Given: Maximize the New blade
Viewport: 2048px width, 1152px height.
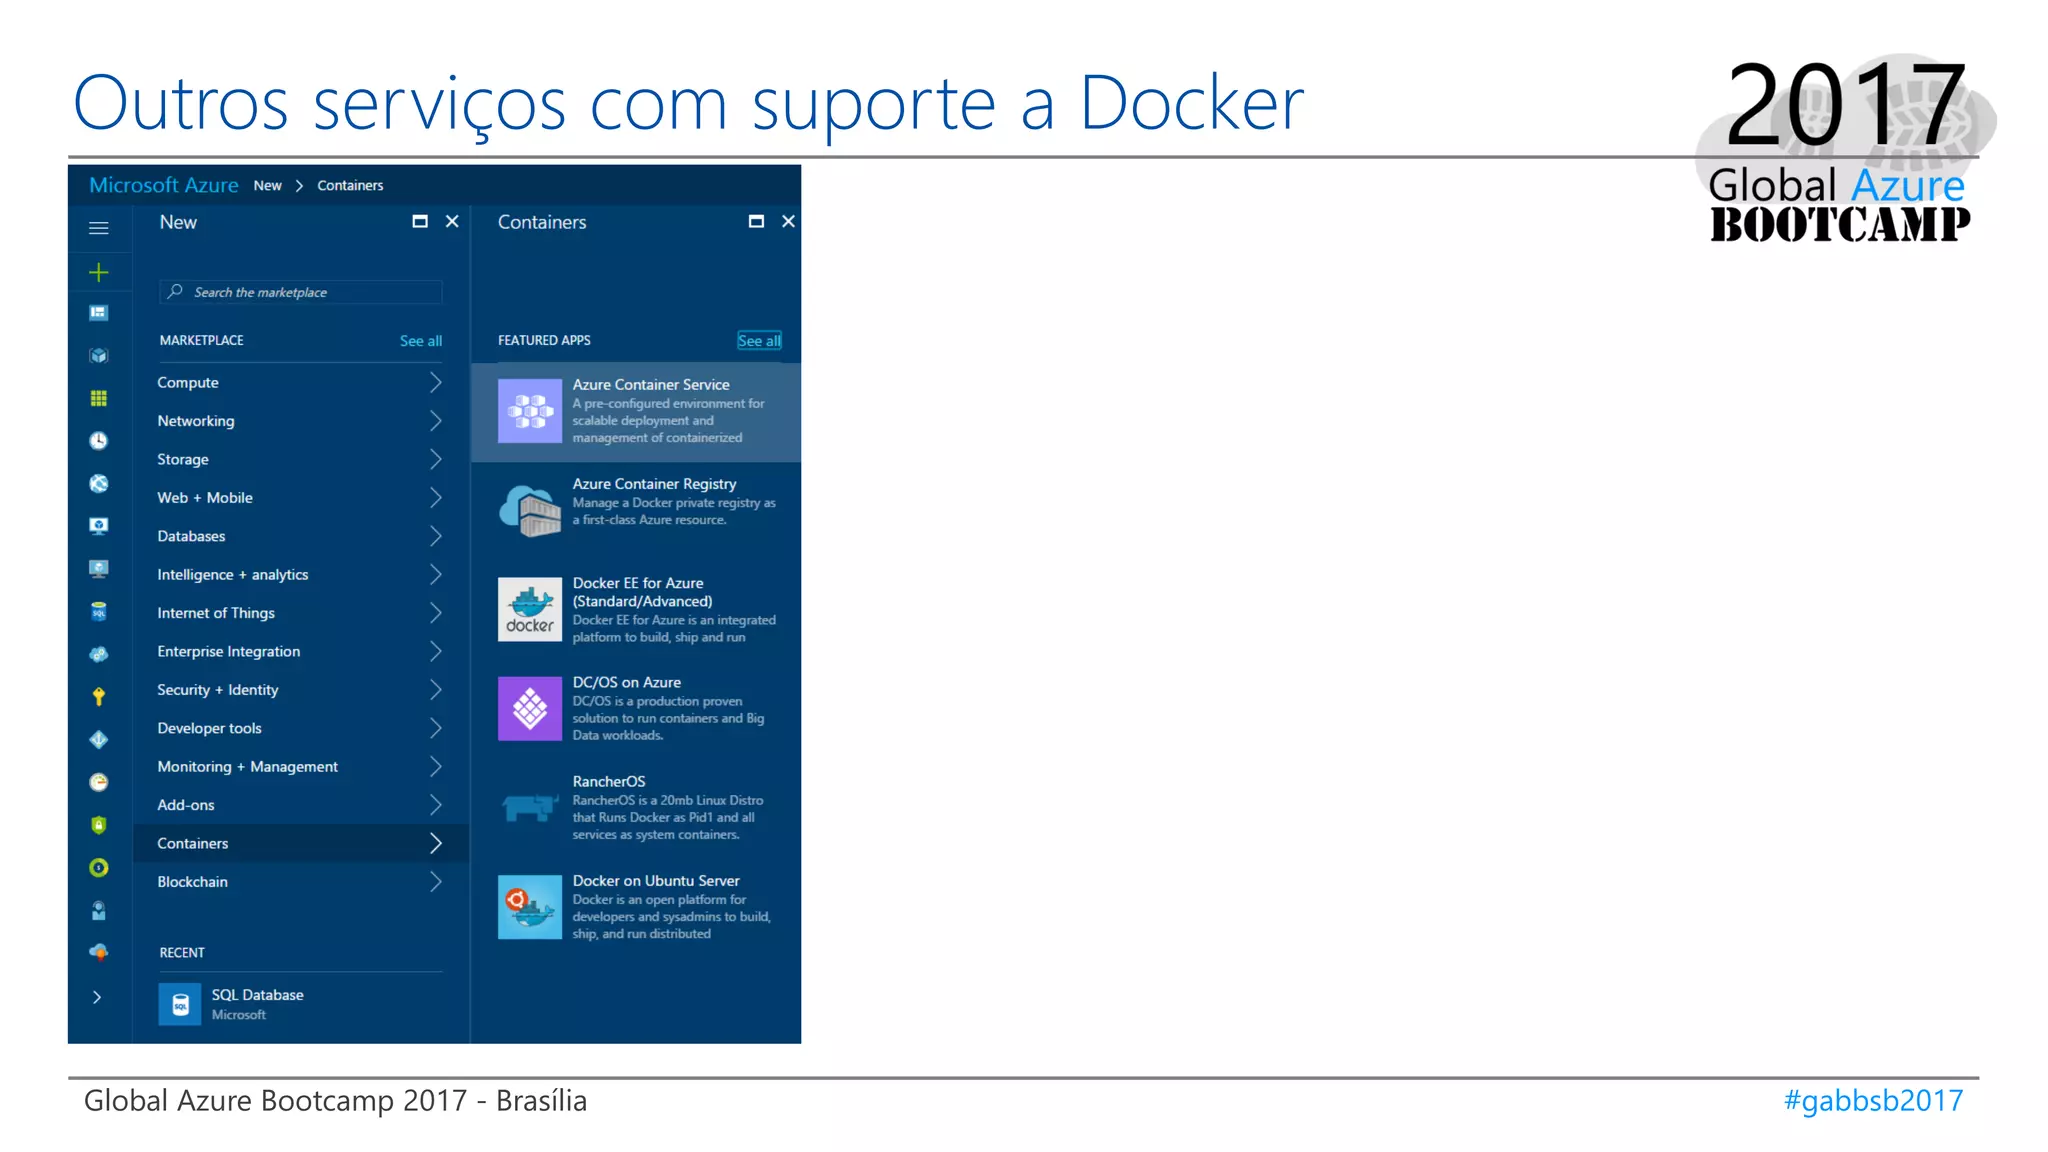Looking at the screenshot, I should pyautogui.click(x=420, y=221).
